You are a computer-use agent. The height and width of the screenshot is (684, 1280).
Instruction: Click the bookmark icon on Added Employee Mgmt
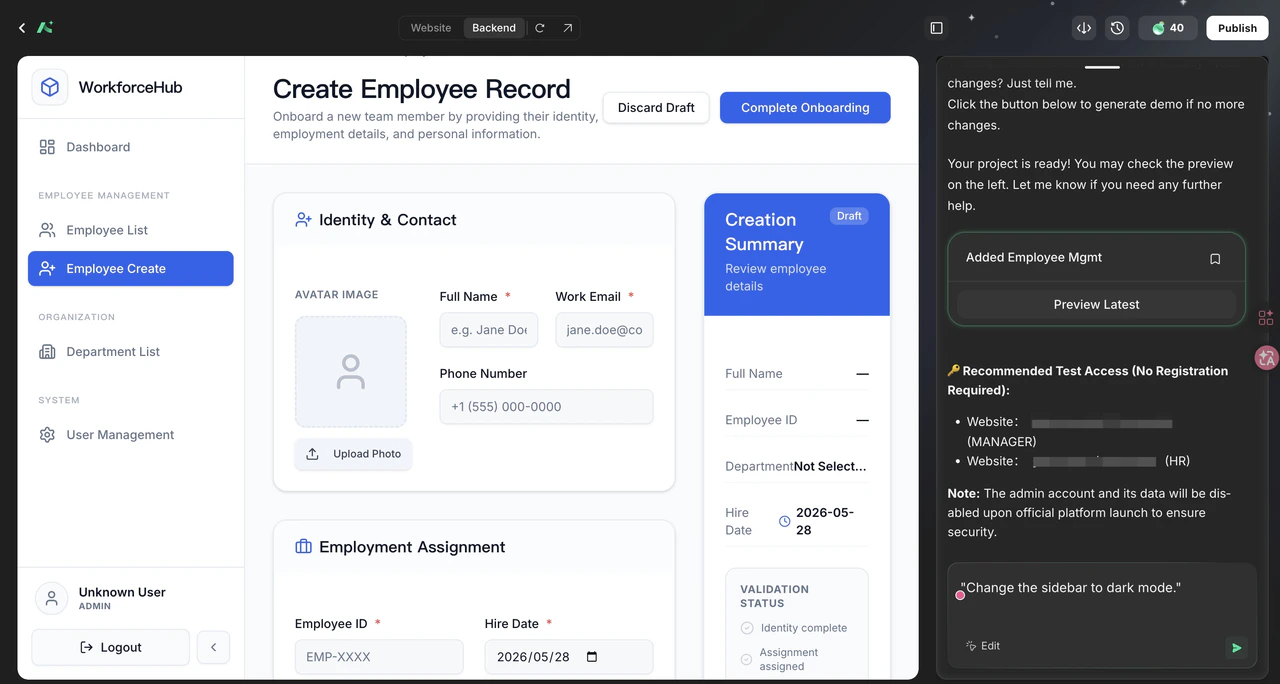[1215, 258]
